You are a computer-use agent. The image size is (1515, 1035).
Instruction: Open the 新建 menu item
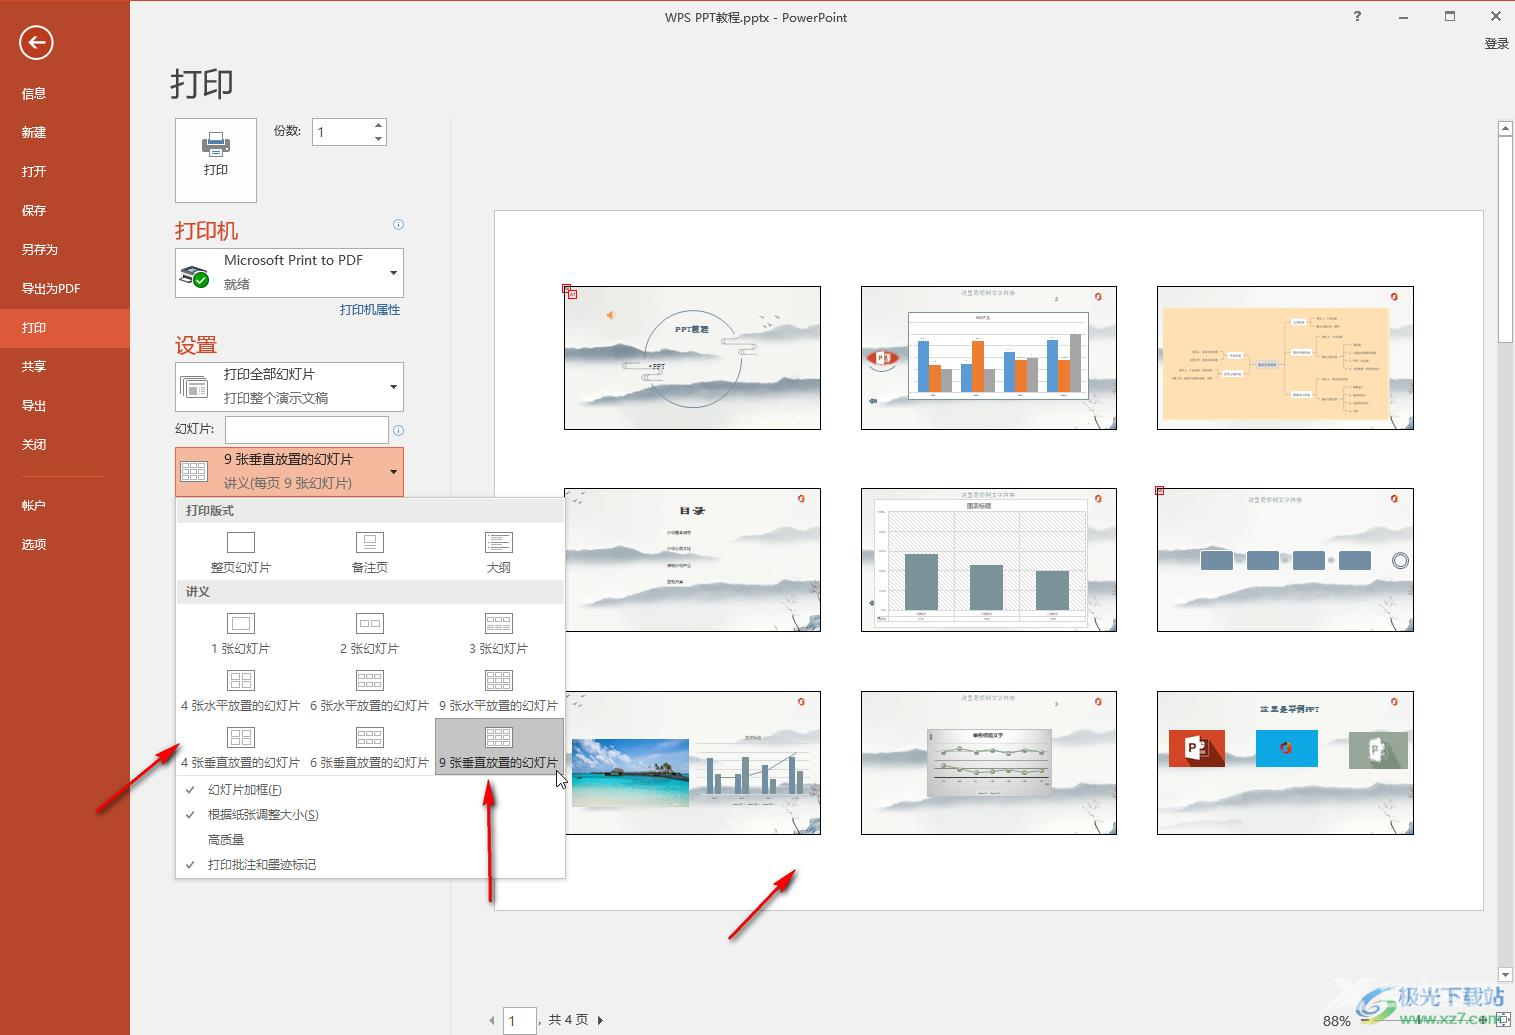(x=65, y=132)
